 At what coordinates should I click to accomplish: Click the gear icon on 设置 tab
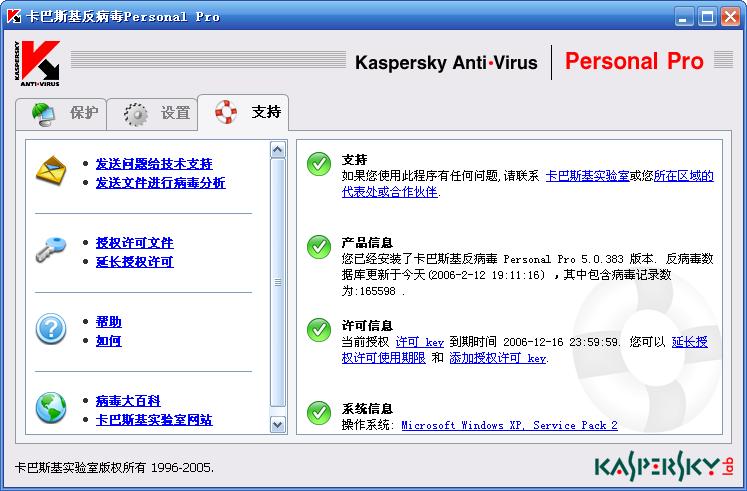click(136, 114)
